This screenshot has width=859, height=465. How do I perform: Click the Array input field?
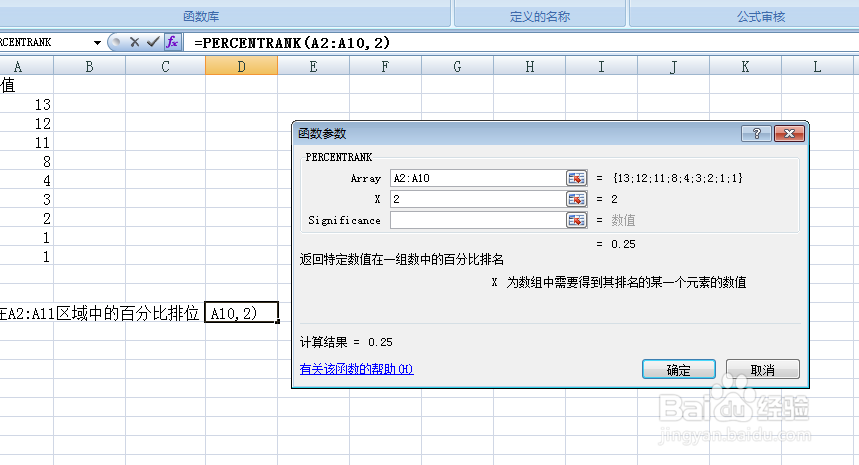coord(478,178)
